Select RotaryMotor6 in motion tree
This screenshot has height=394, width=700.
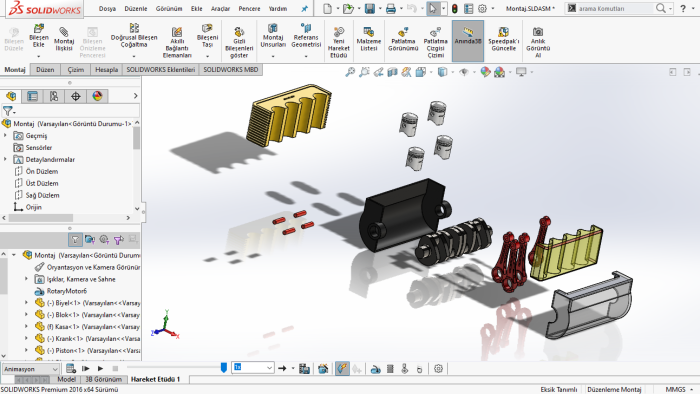(67, 291)
